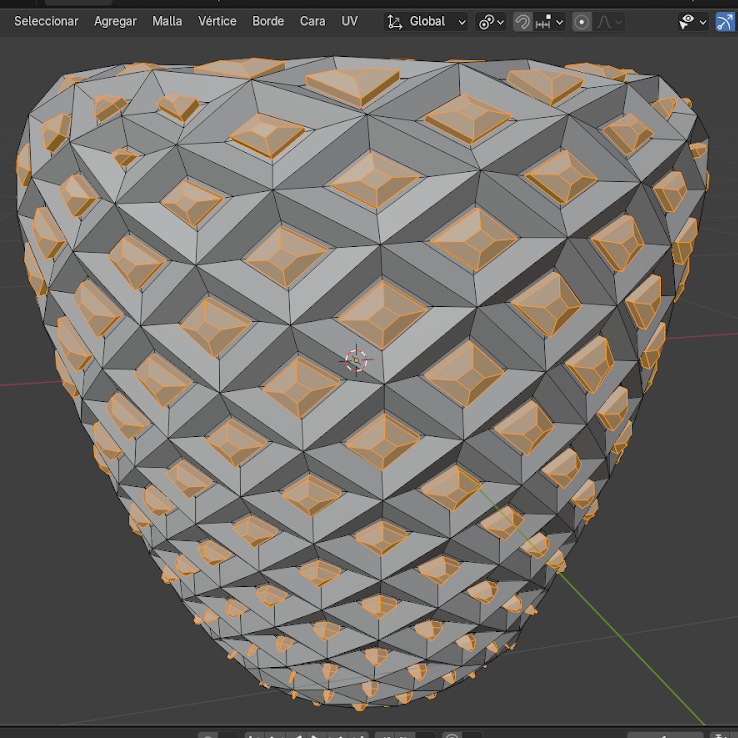738x738 pixels.
Task: Open the Seleccionar menu
Action: pyautogui.click(x=46, y=21)
